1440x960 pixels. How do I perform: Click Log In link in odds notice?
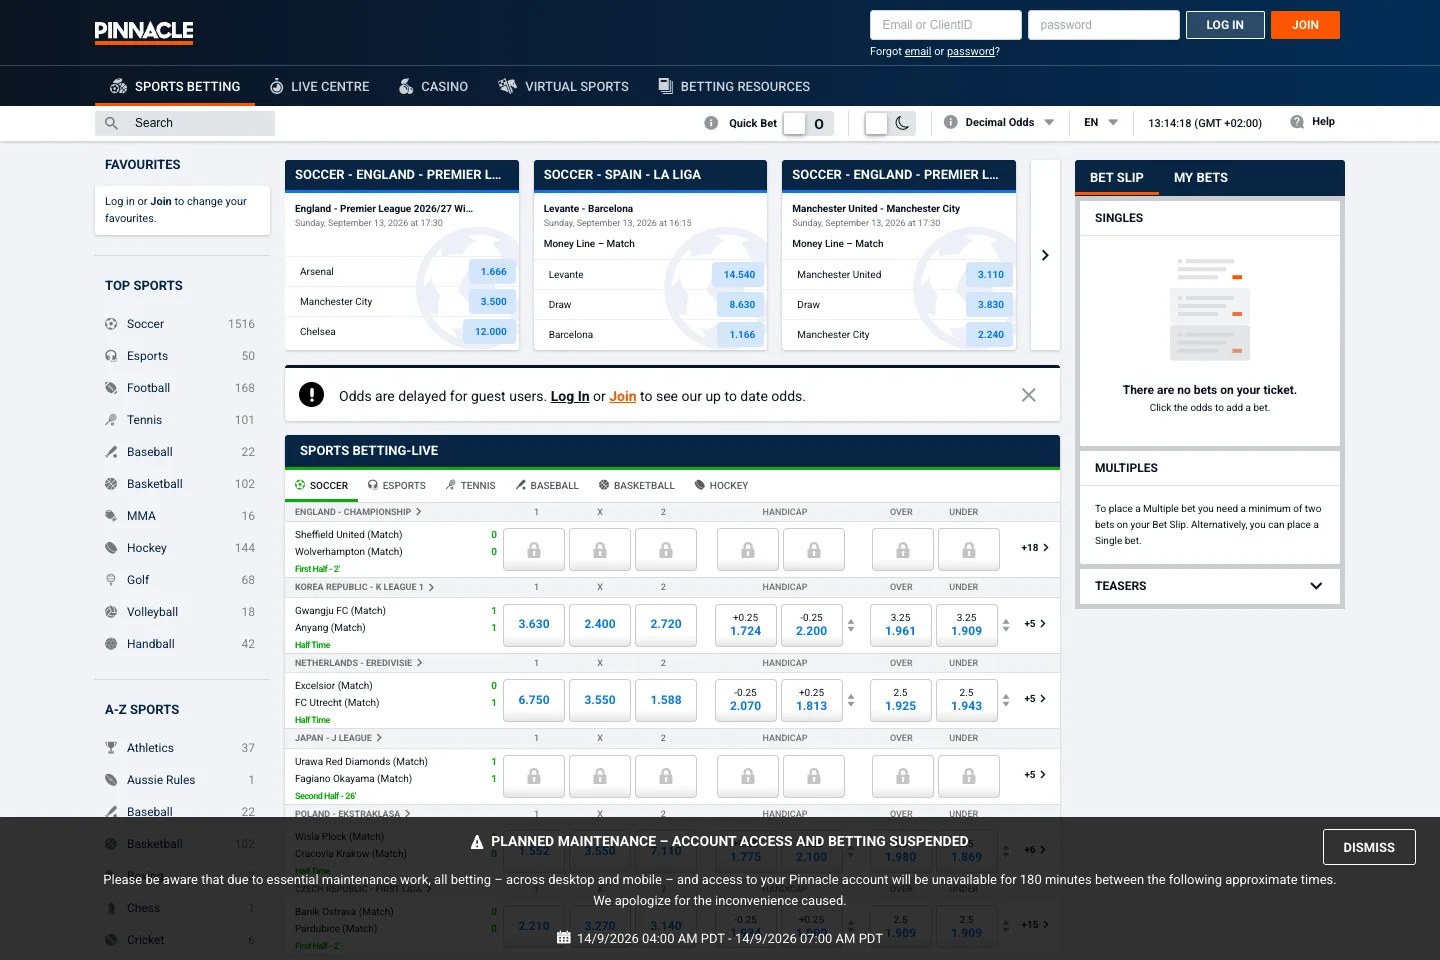click(x=570, y=397)
